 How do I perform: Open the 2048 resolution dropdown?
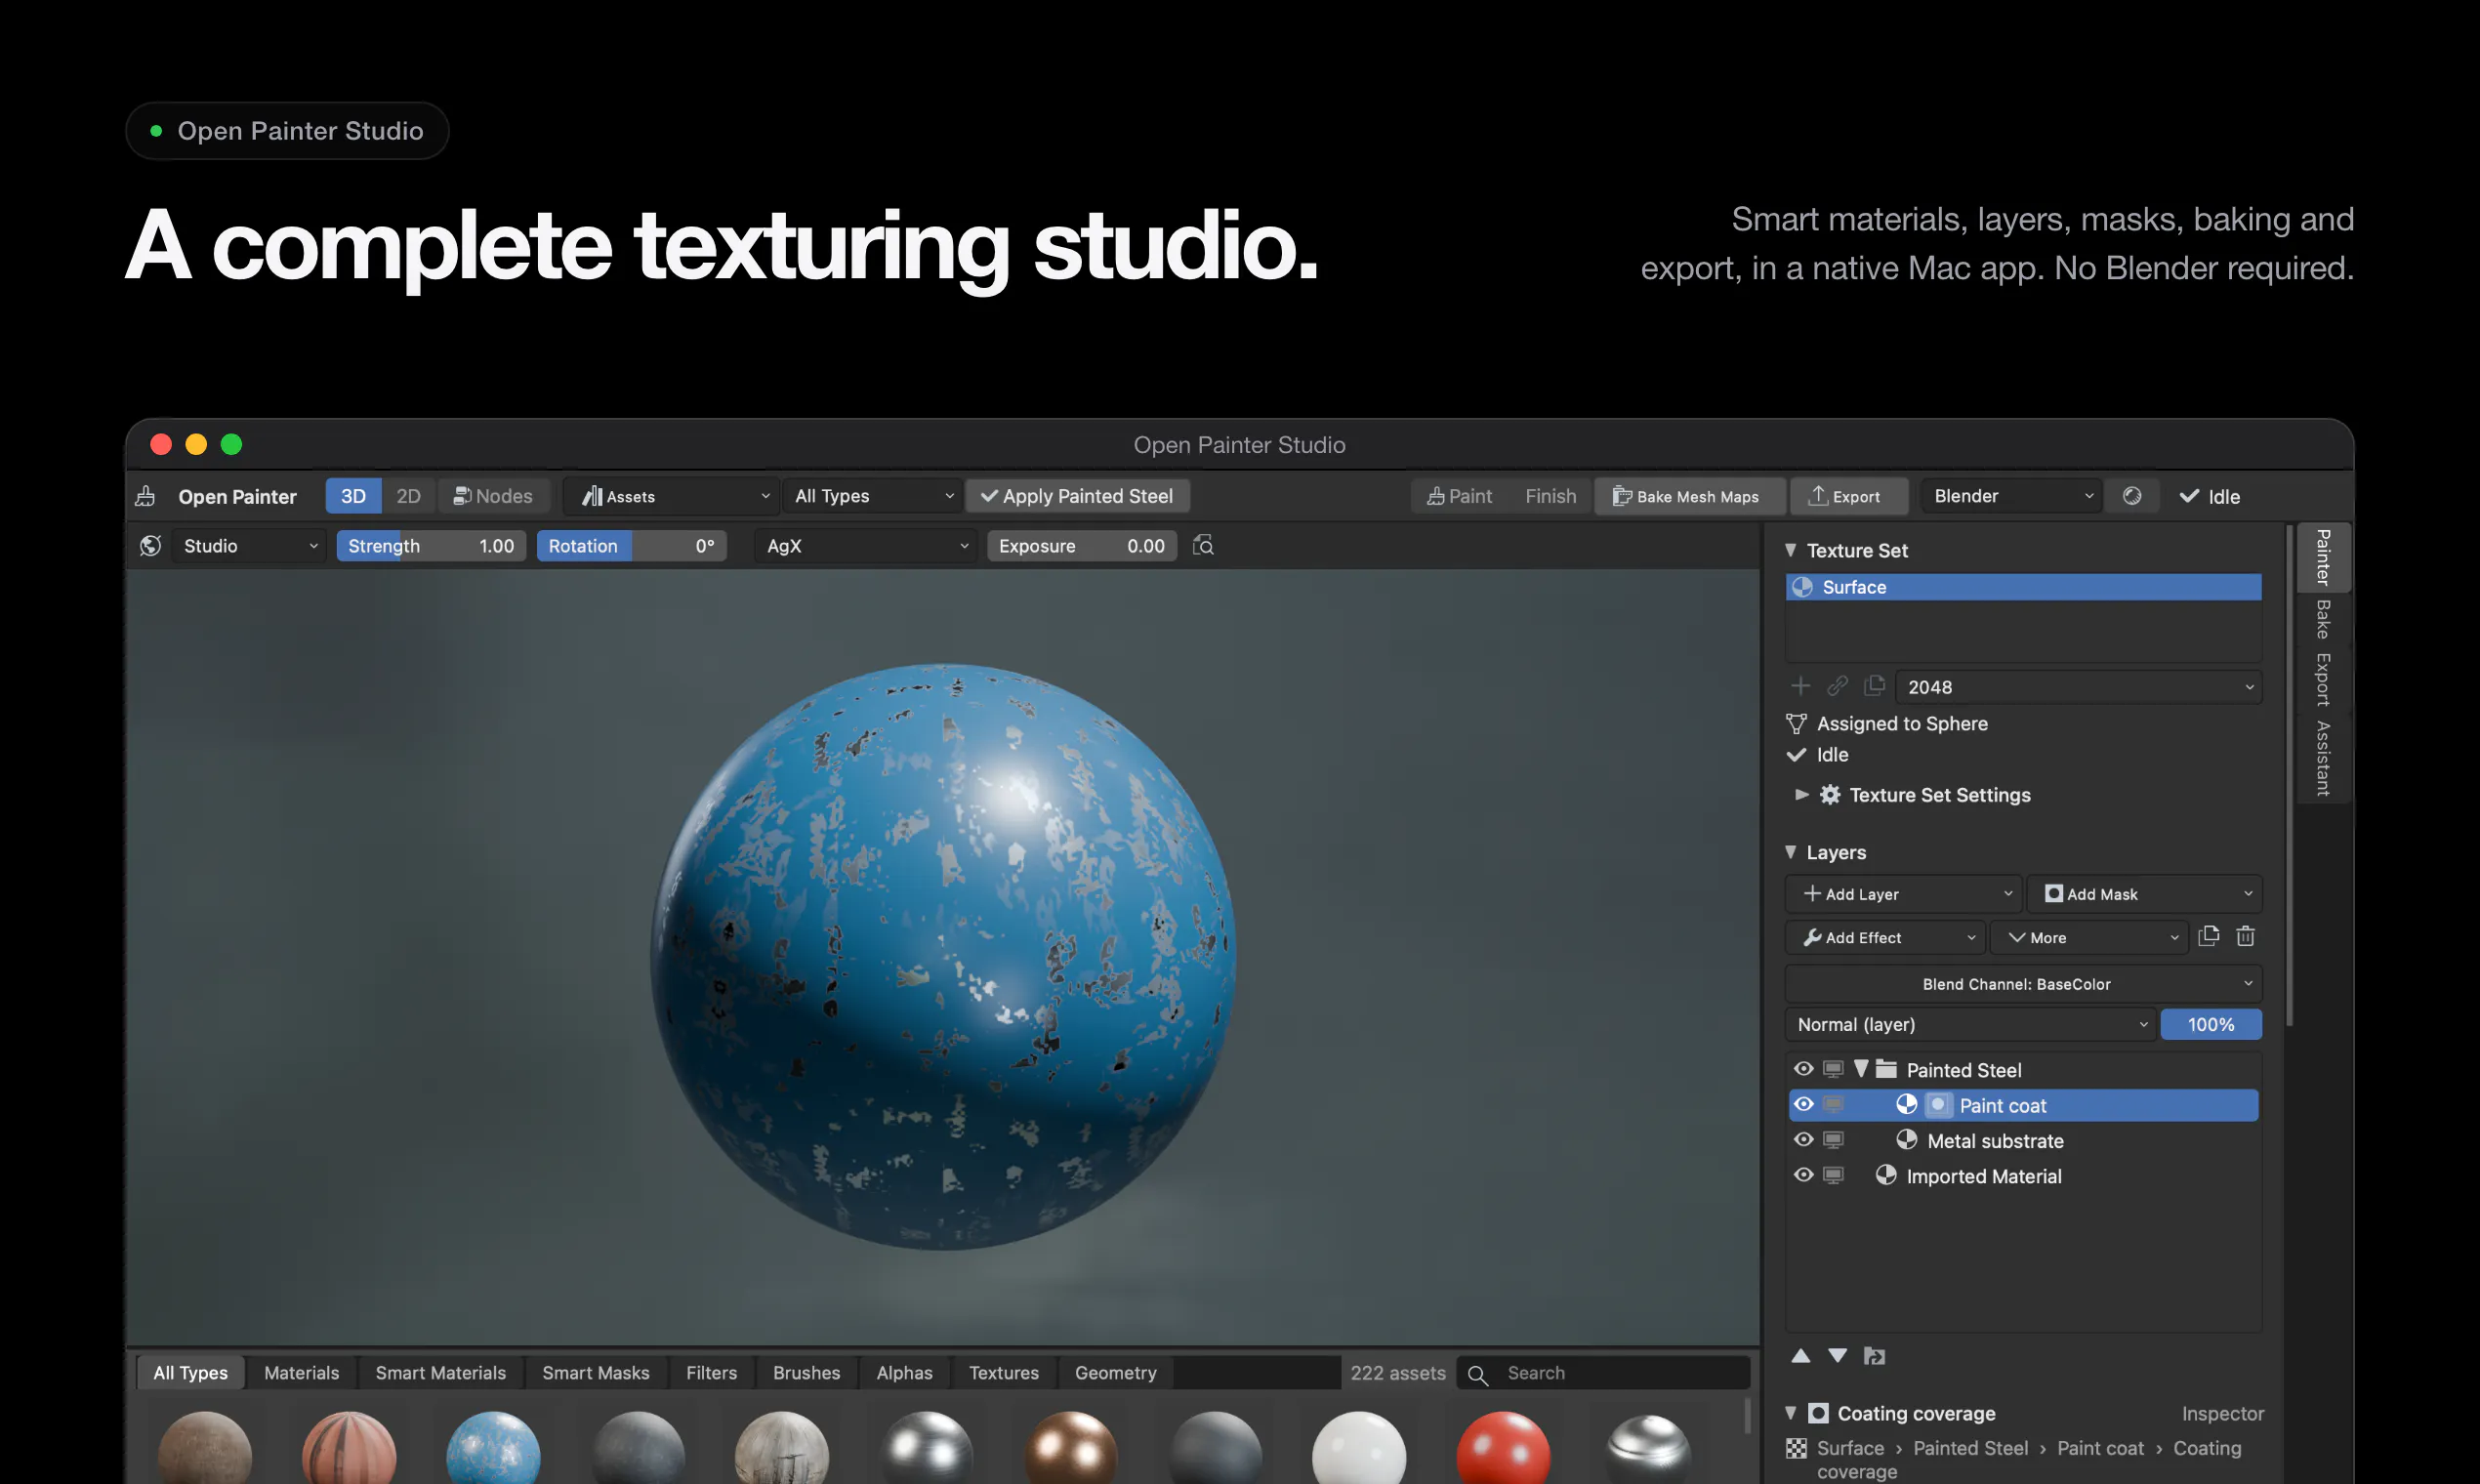click(2078, 687)
